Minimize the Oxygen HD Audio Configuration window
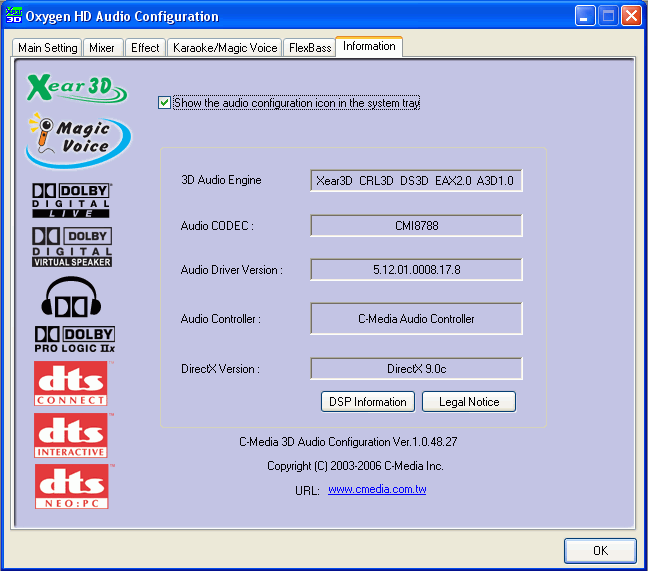 pyautogui.click(x=585, y=16)
